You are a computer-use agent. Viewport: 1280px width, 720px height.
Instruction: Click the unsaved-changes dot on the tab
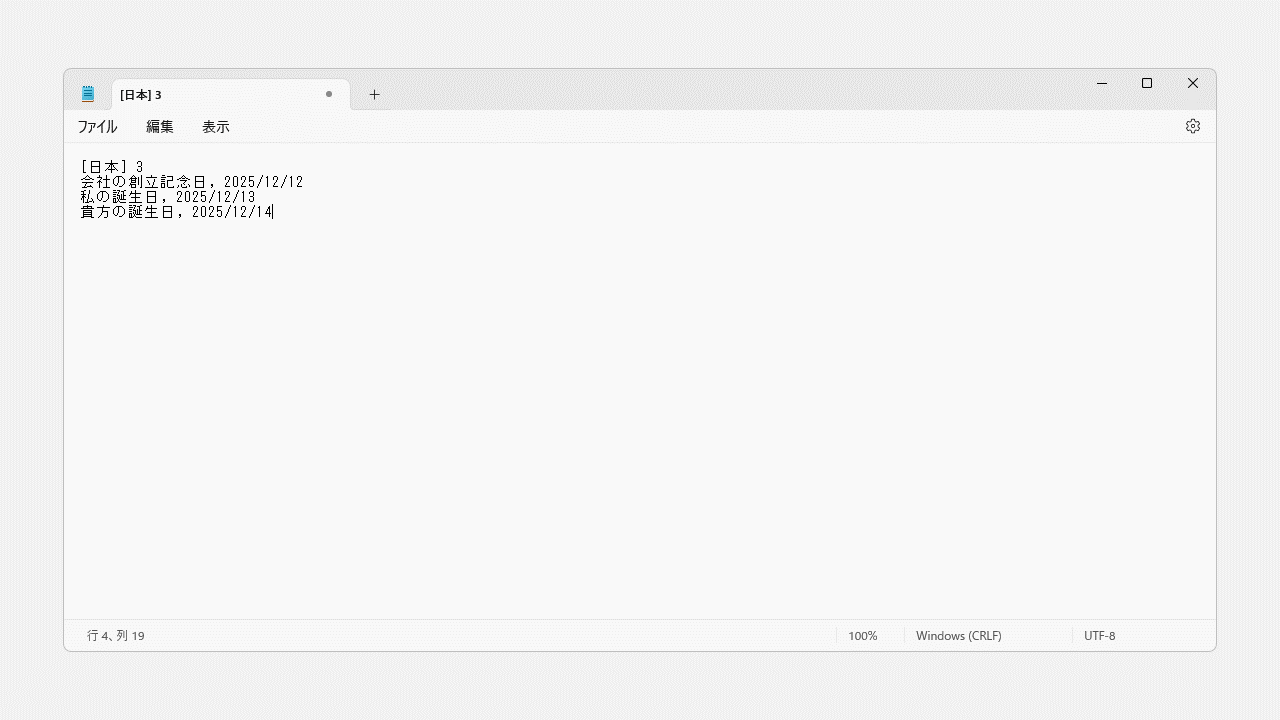coord(329,94)
